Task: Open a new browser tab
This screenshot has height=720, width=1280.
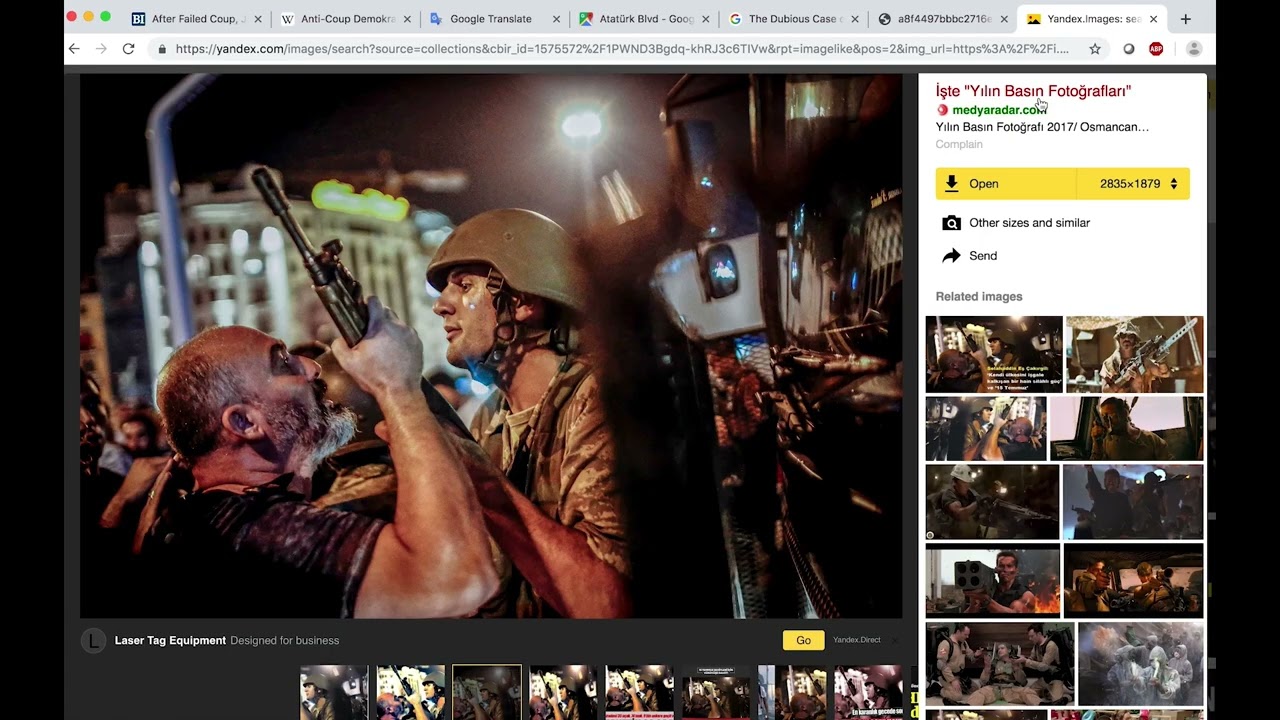Action: click(x=1186, y=18)
